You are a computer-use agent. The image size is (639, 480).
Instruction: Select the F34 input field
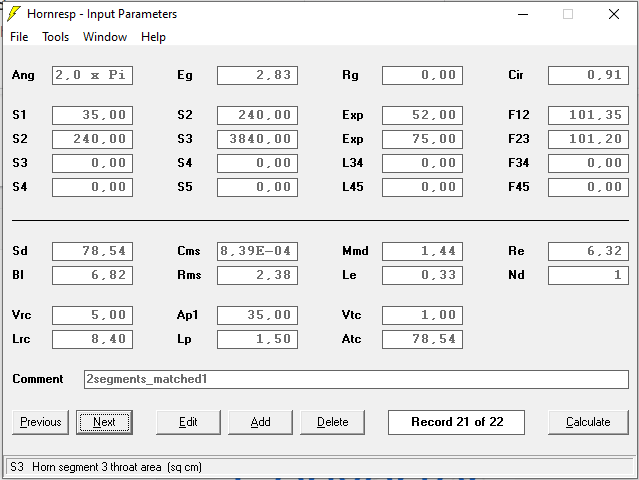tap(588, 163)
